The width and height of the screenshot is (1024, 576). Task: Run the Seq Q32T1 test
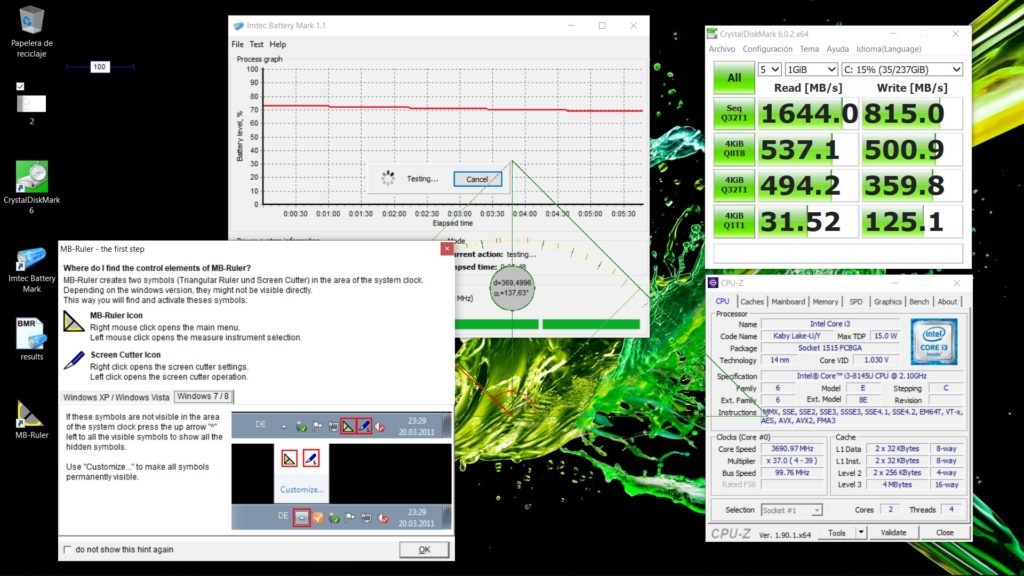click(x=734, y=113)
